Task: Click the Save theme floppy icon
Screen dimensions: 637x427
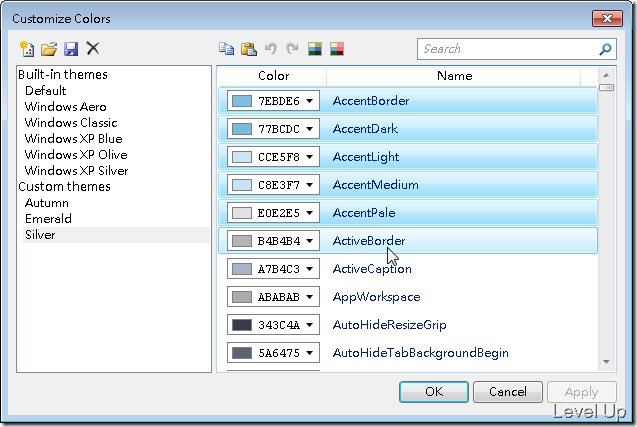Action: pyautogui.click(x=71, y=49)
